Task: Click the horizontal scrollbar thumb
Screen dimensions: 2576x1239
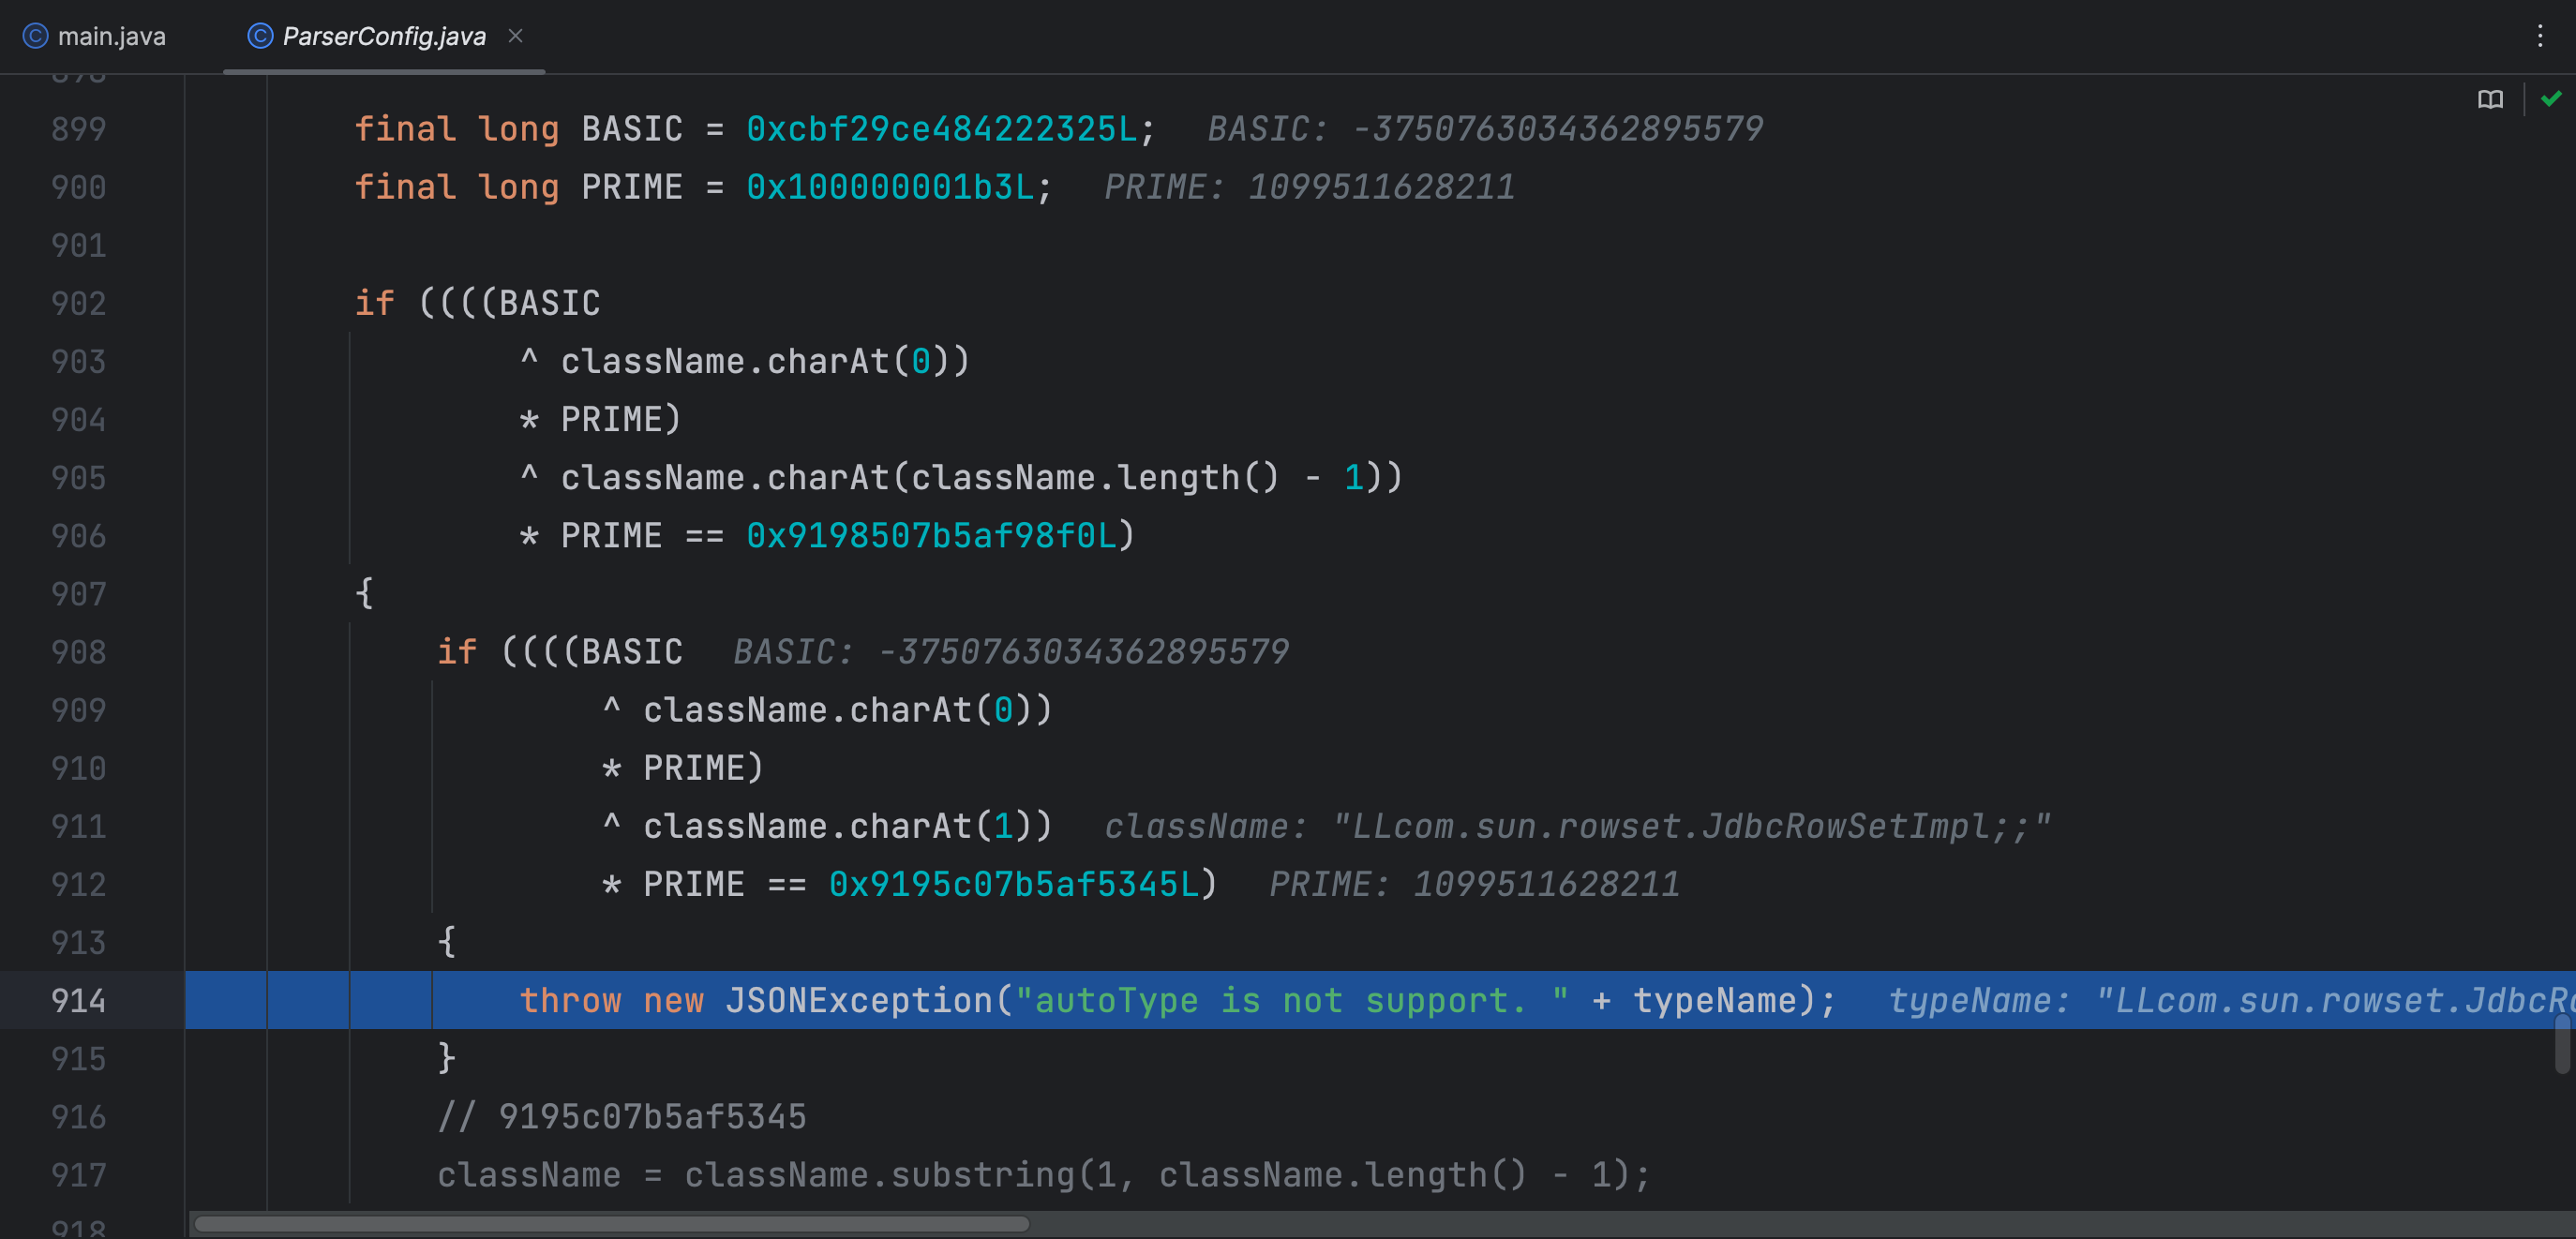Action: [x=611, y=1224]
